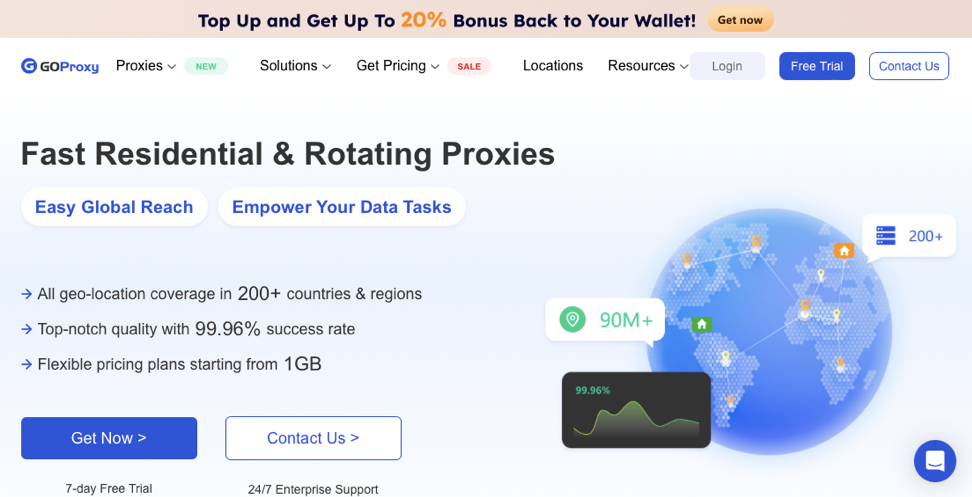Click the green home marker on globe
The width and height of the screenshot is (972, 497).
coord(702,324)
